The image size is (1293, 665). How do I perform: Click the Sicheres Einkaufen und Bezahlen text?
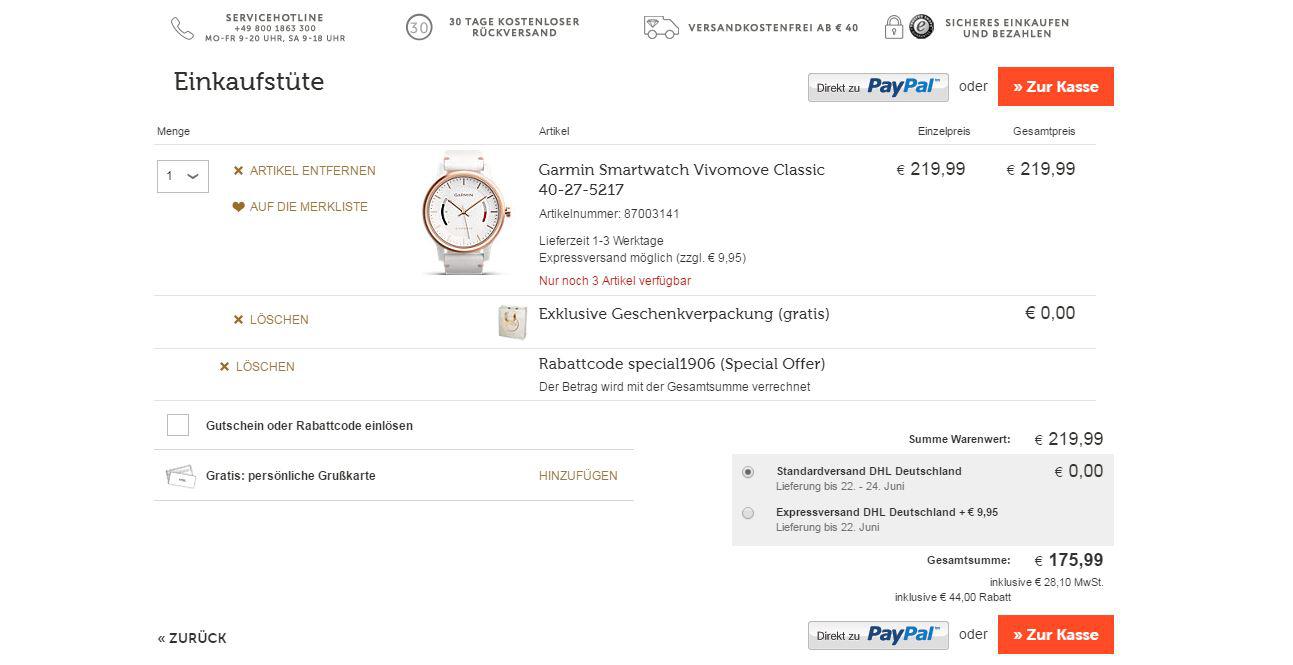click(x=1007, y=28)
